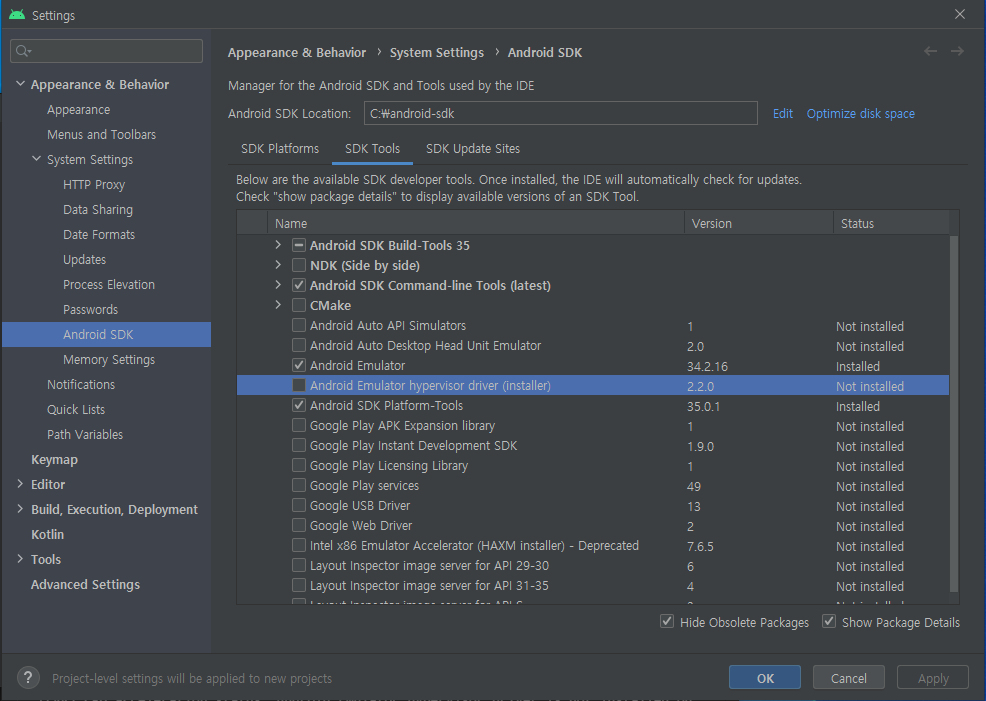Click the back navigation arrow
This screenshot has height=701, width=986.
pyautogui.click(x=930, y=52)
